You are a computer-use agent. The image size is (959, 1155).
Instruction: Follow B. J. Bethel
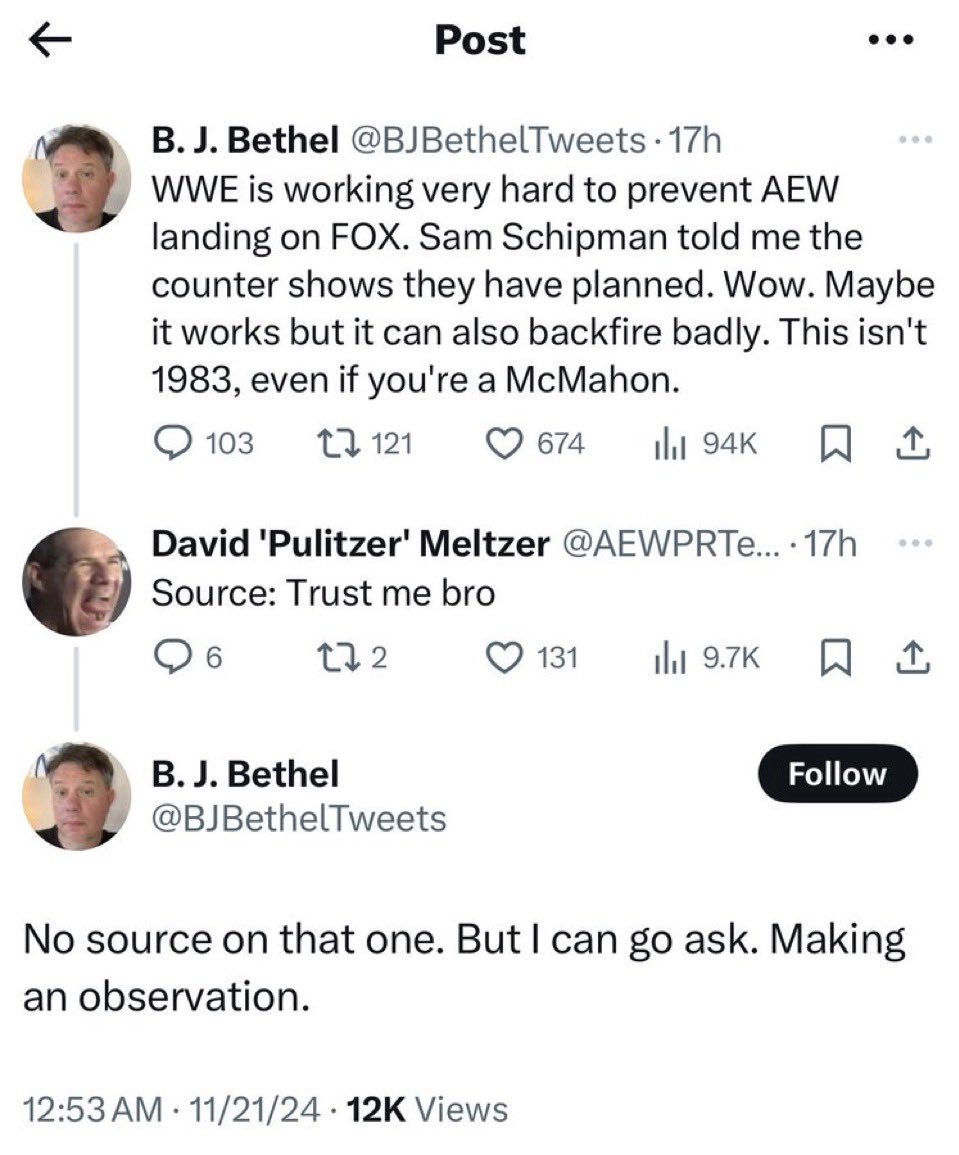tap(836, 774)
